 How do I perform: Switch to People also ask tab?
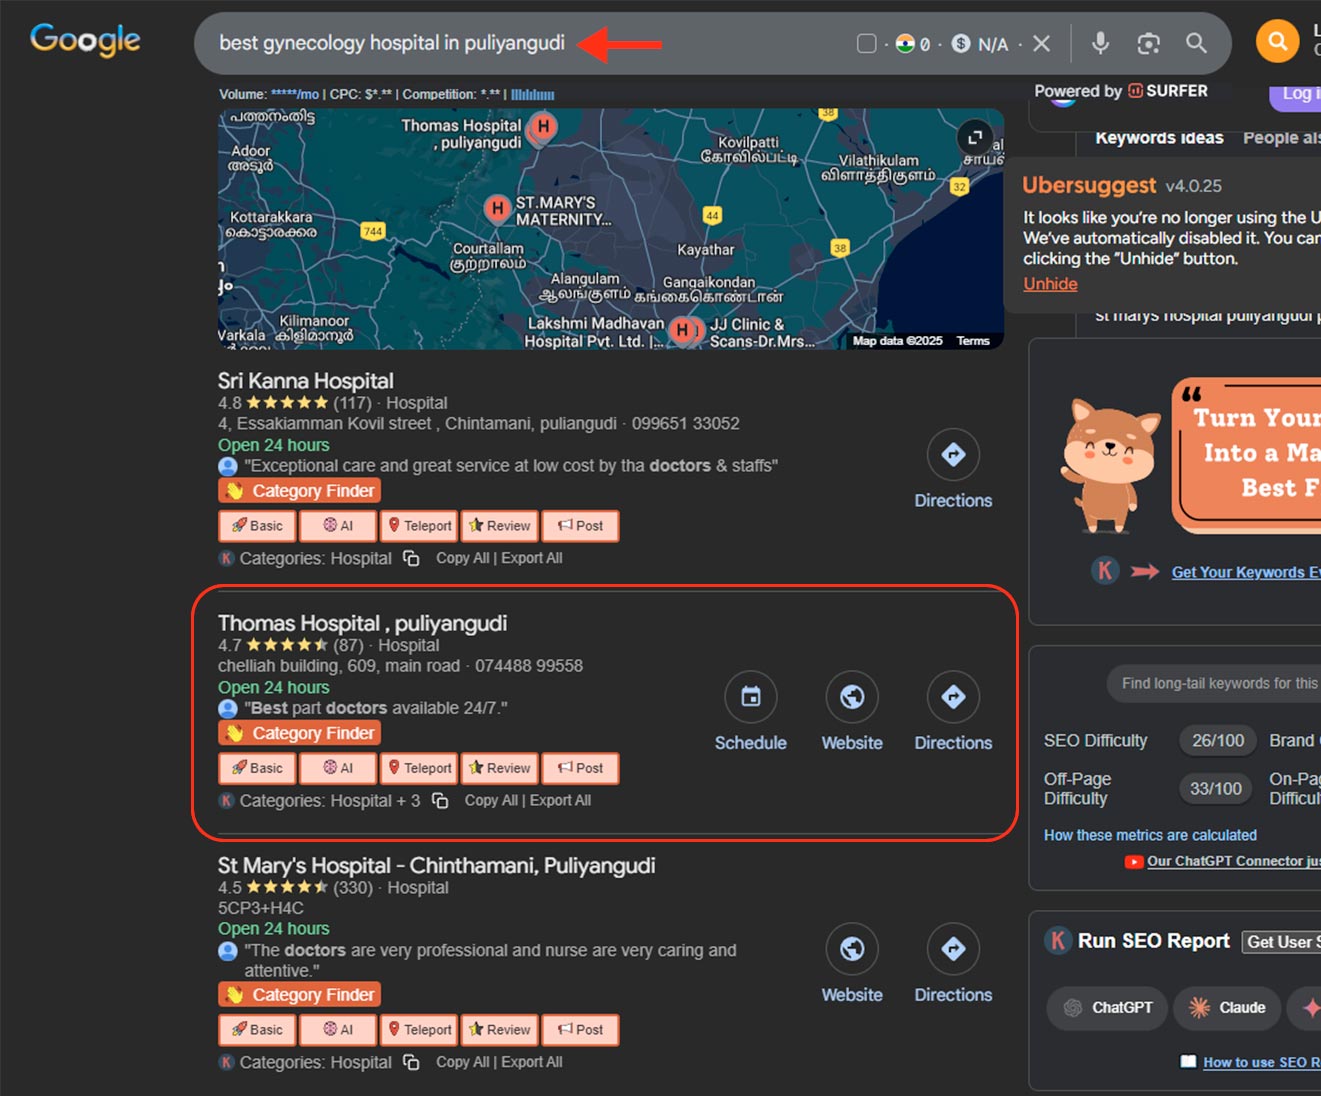pyautogui.click(x=1281, y=138)
